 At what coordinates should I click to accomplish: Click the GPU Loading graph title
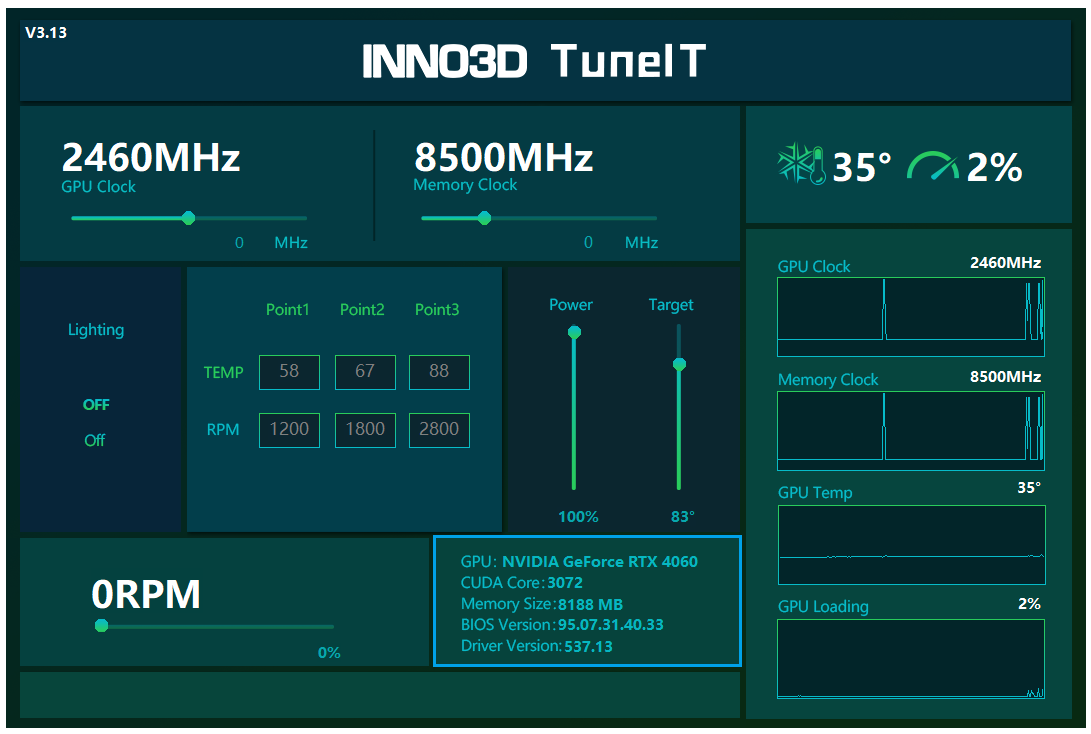coord(823,607)
